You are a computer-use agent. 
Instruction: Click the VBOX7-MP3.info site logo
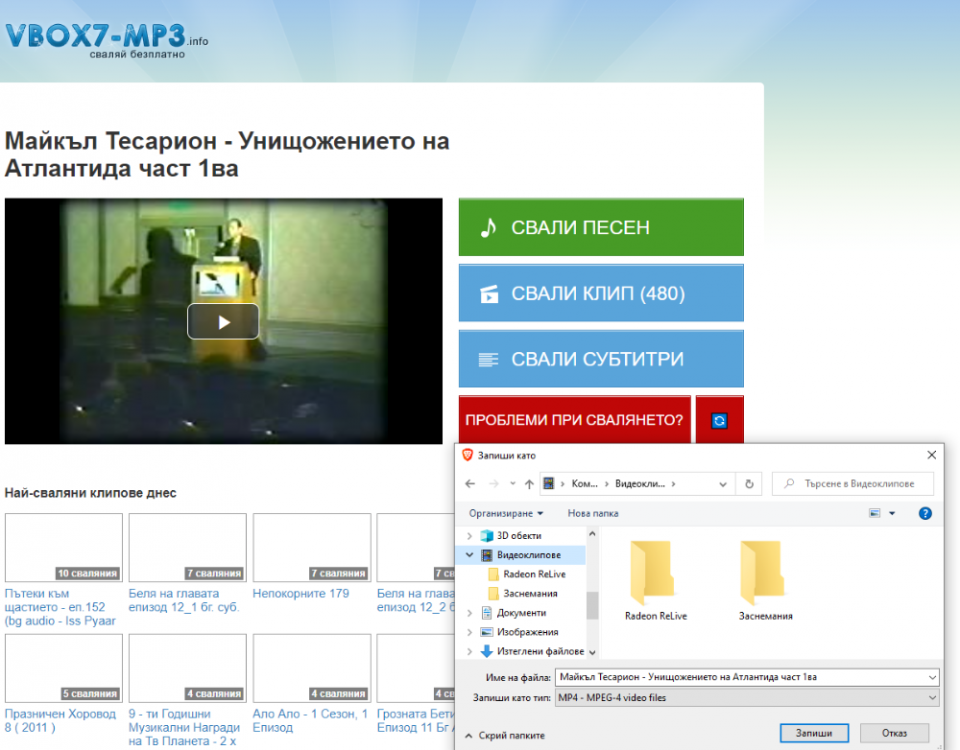click(107, 40)
